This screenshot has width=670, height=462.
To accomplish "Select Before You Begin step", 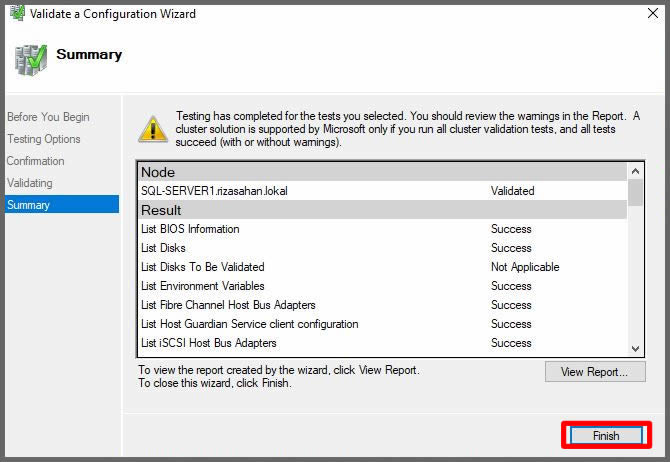I will point(48,117).
